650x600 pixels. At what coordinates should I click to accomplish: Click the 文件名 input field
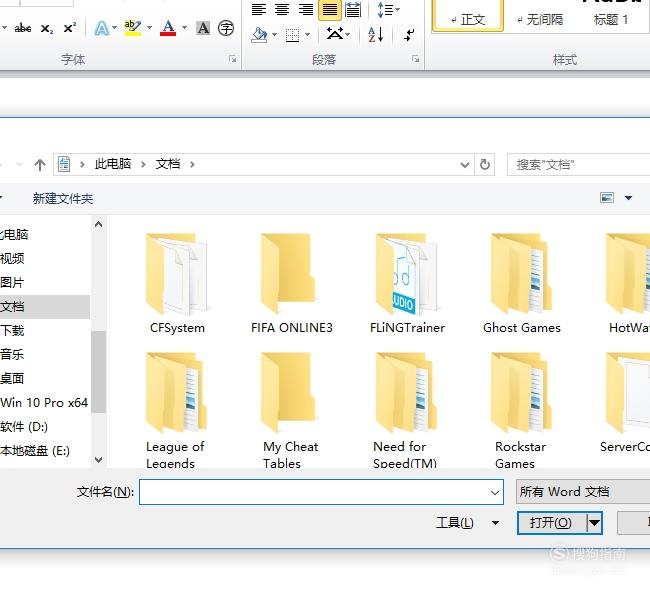click(x=321, y=492)
